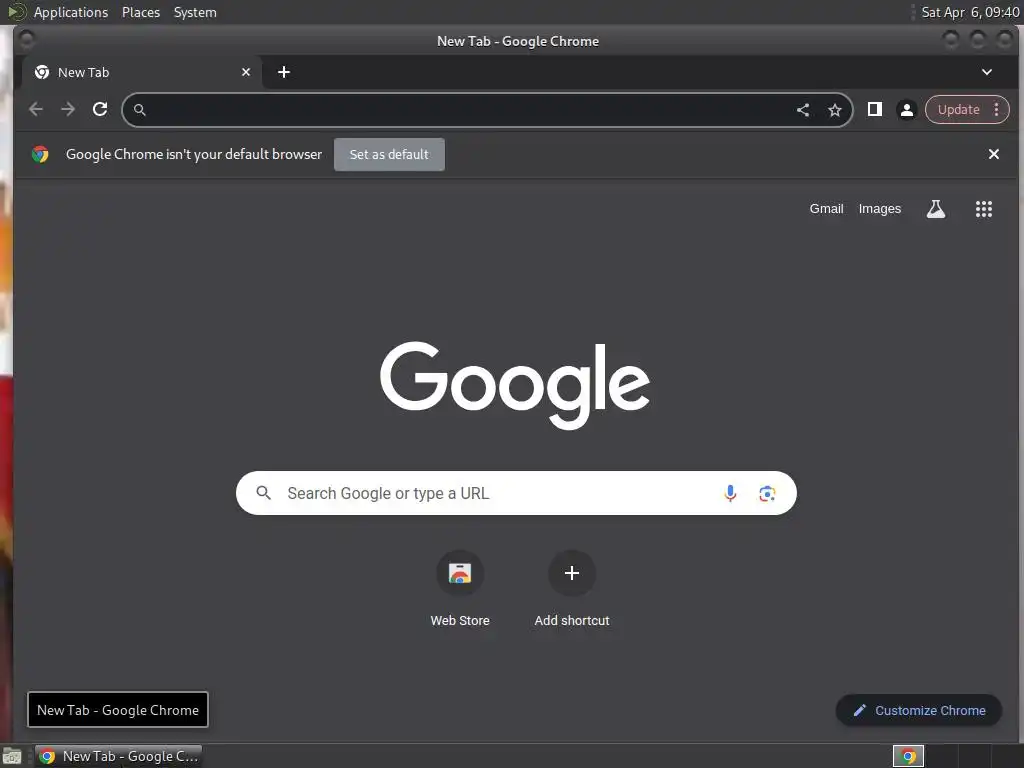
Task: Click the show desktop icon in taskbar
Action: click(12, 756)
